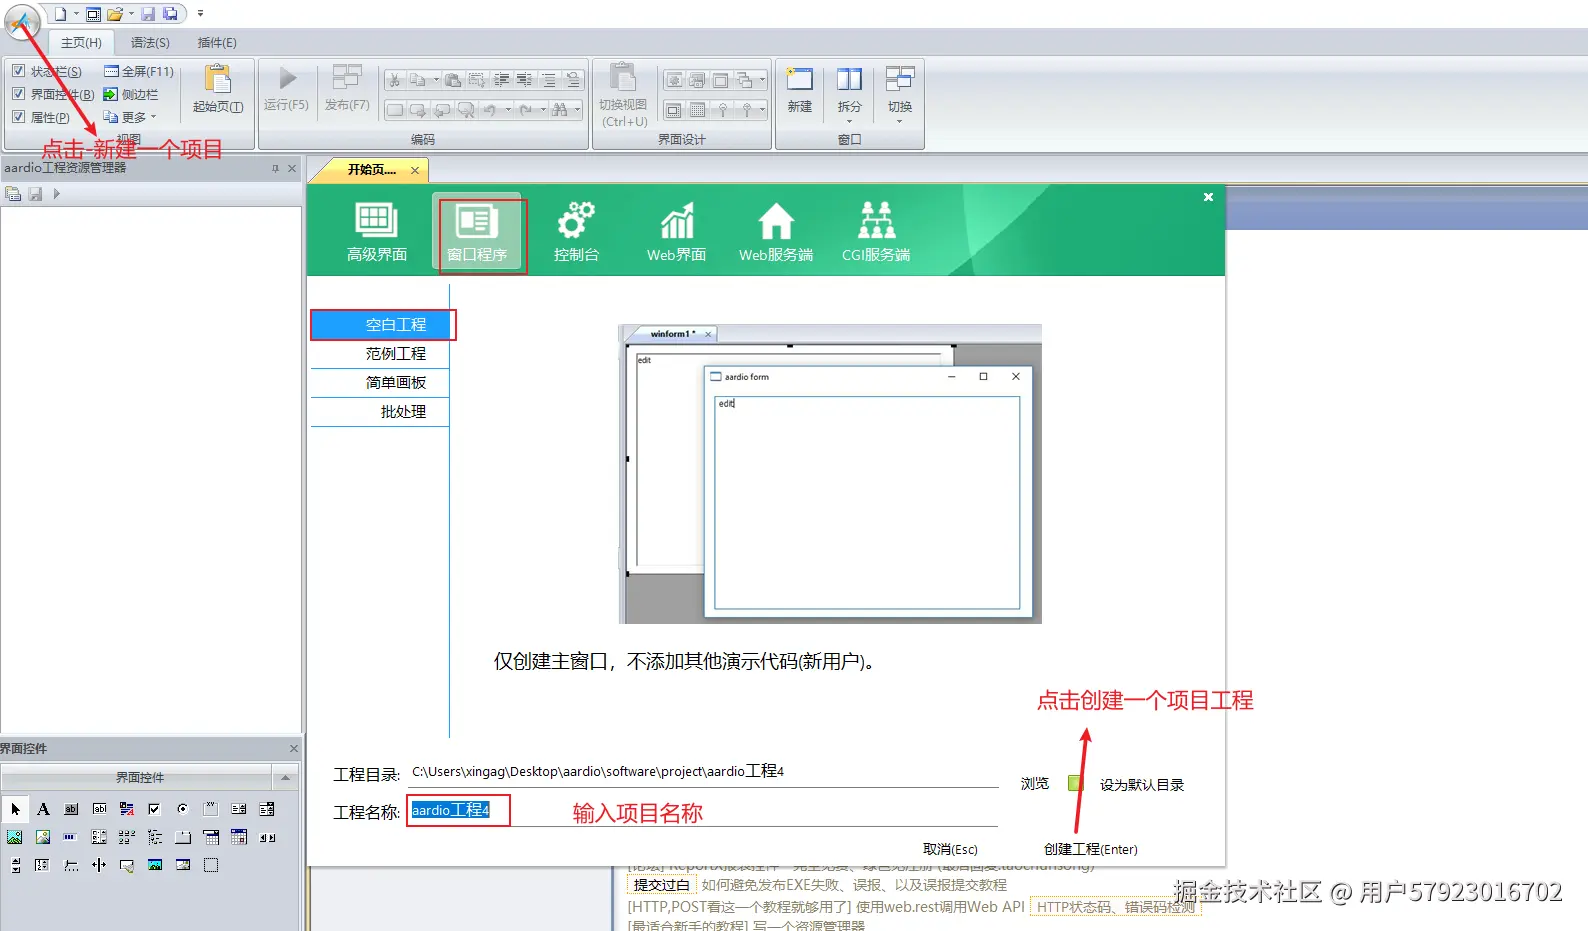This screenshot has width=1588, height=931.
Task: Select the progress bar control icon
Action: coord(71,837)
